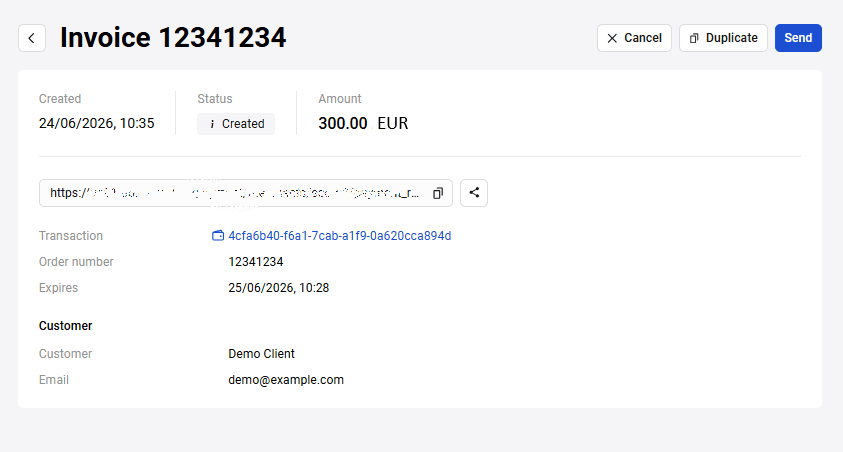Send the invoice with the blue Send button
This screenshot has height=452, width=843.
click(798, 38)
